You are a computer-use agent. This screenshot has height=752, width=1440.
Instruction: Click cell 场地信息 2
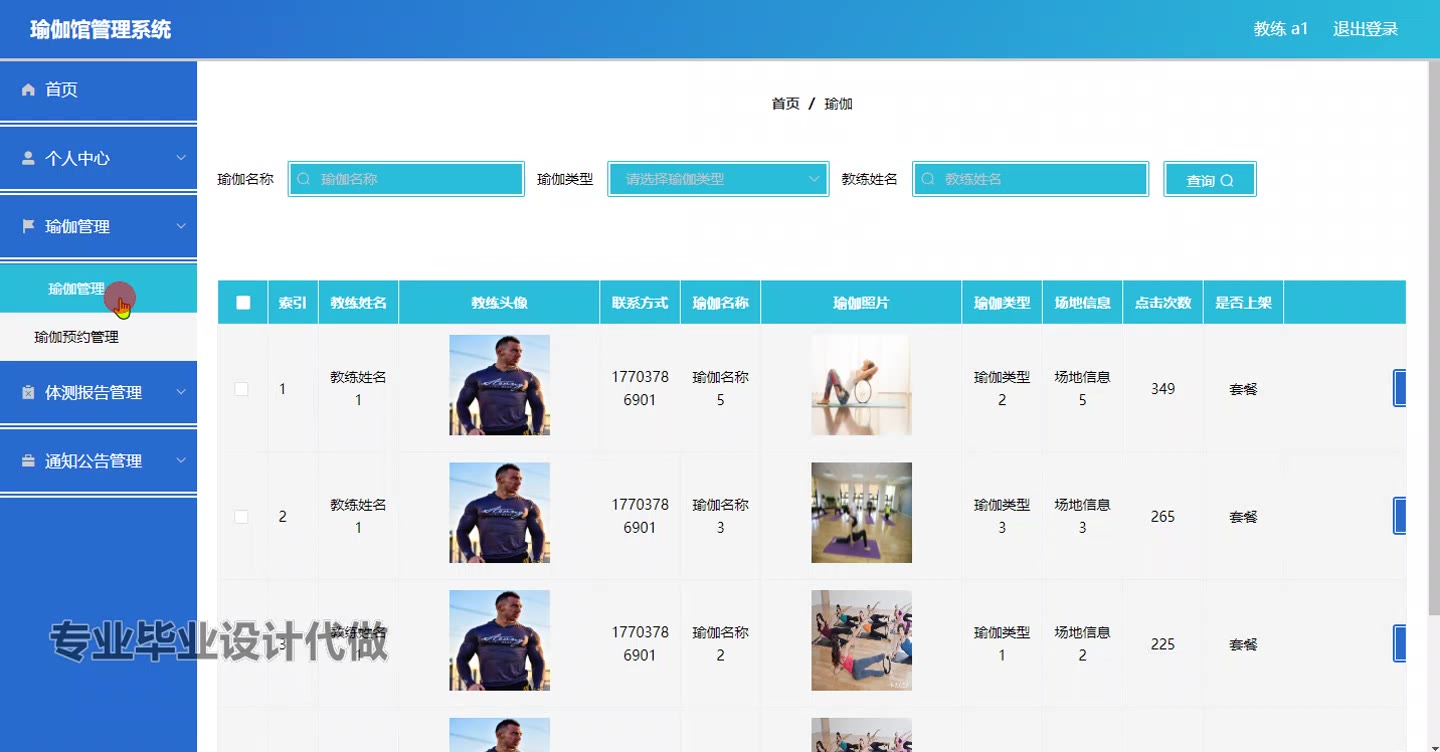[x=1082, y=644]
